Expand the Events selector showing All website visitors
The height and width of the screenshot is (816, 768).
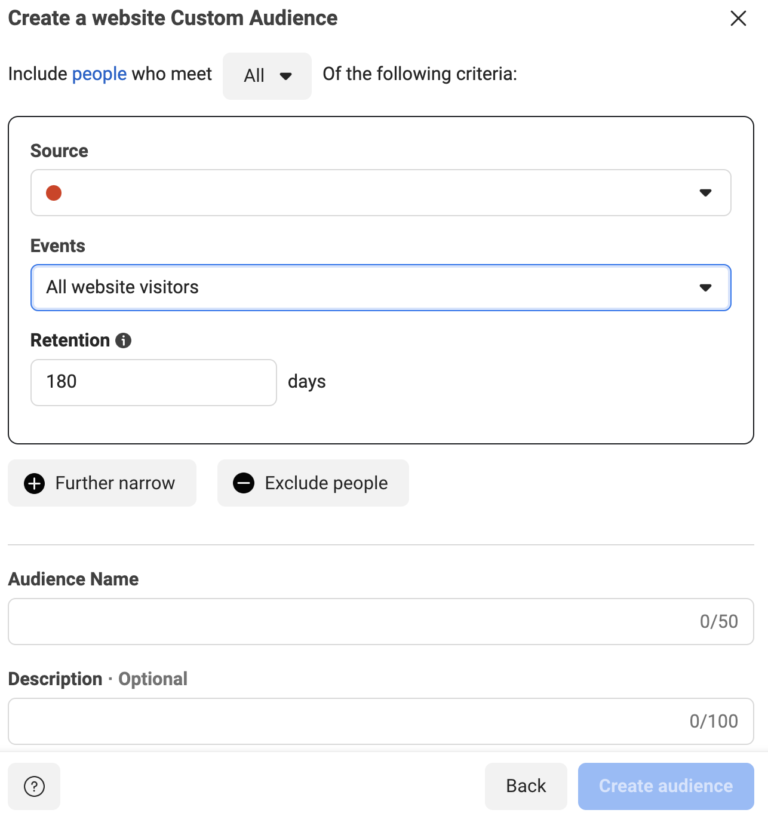[x=380, y=287]
